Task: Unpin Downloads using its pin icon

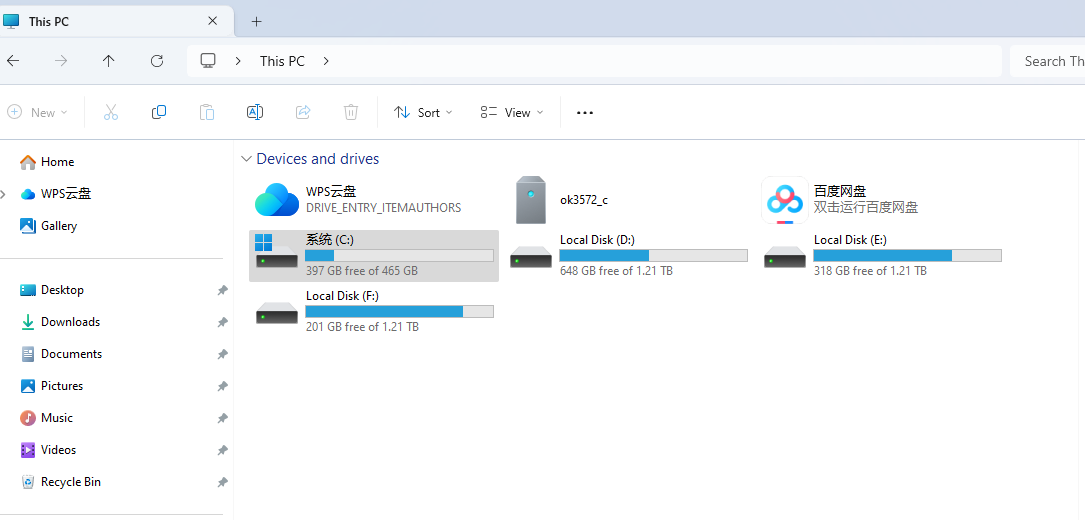Action: [222, 322]
